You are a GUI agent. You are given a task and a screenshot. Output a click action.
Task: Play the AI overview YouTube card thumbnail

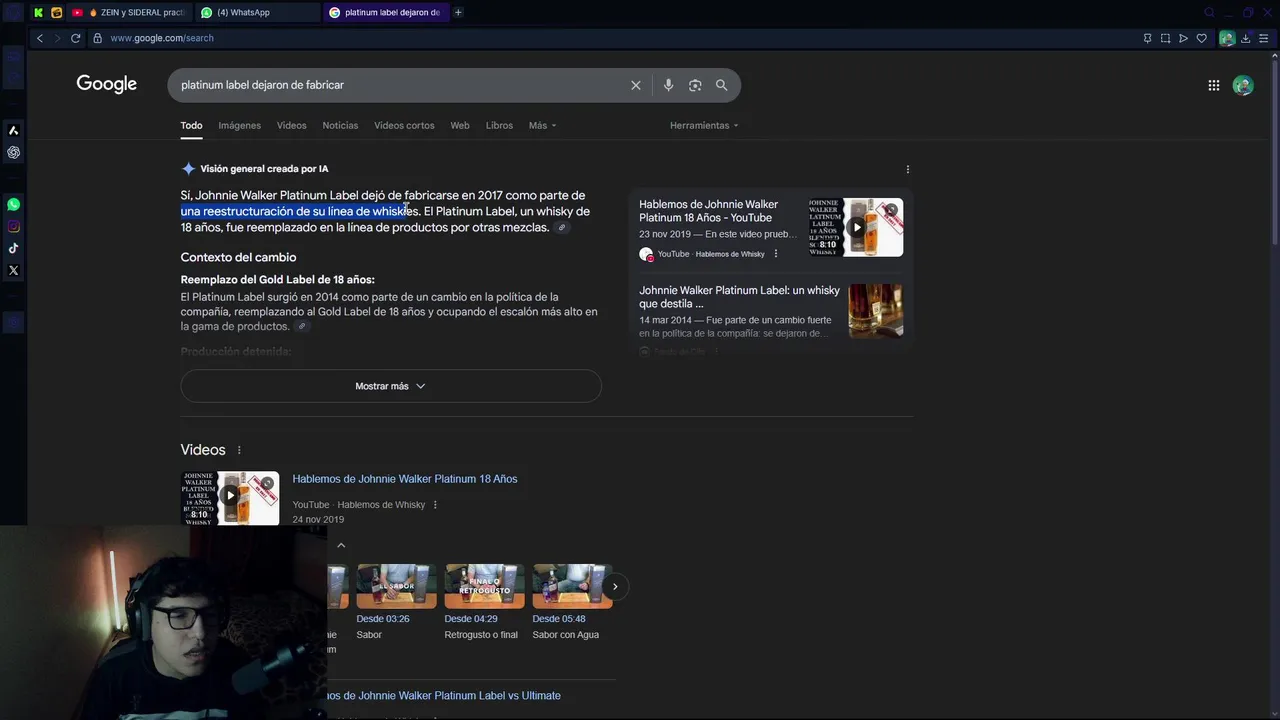[x=856, y=227]
